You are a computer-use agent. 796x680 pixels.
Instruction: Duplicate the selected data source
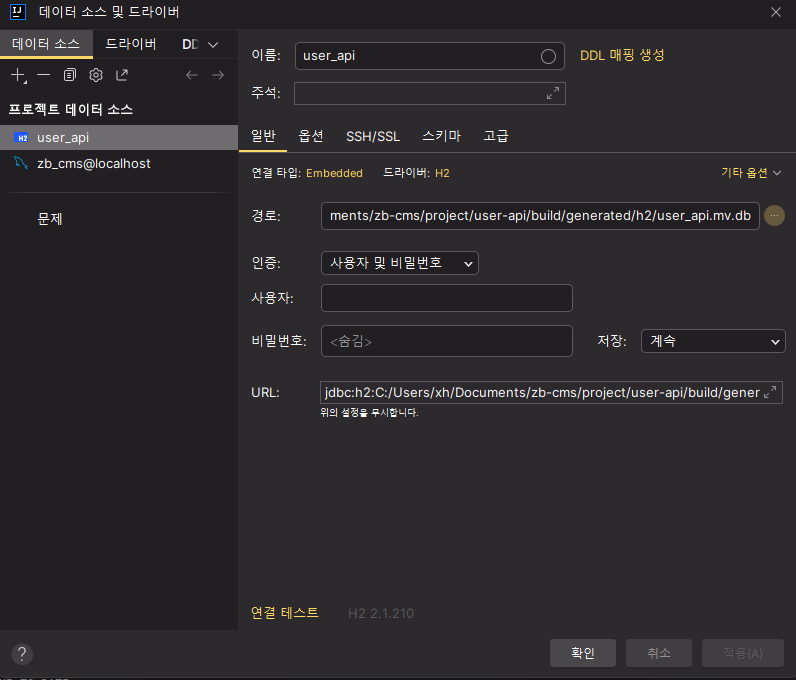[x=70, y=75]
